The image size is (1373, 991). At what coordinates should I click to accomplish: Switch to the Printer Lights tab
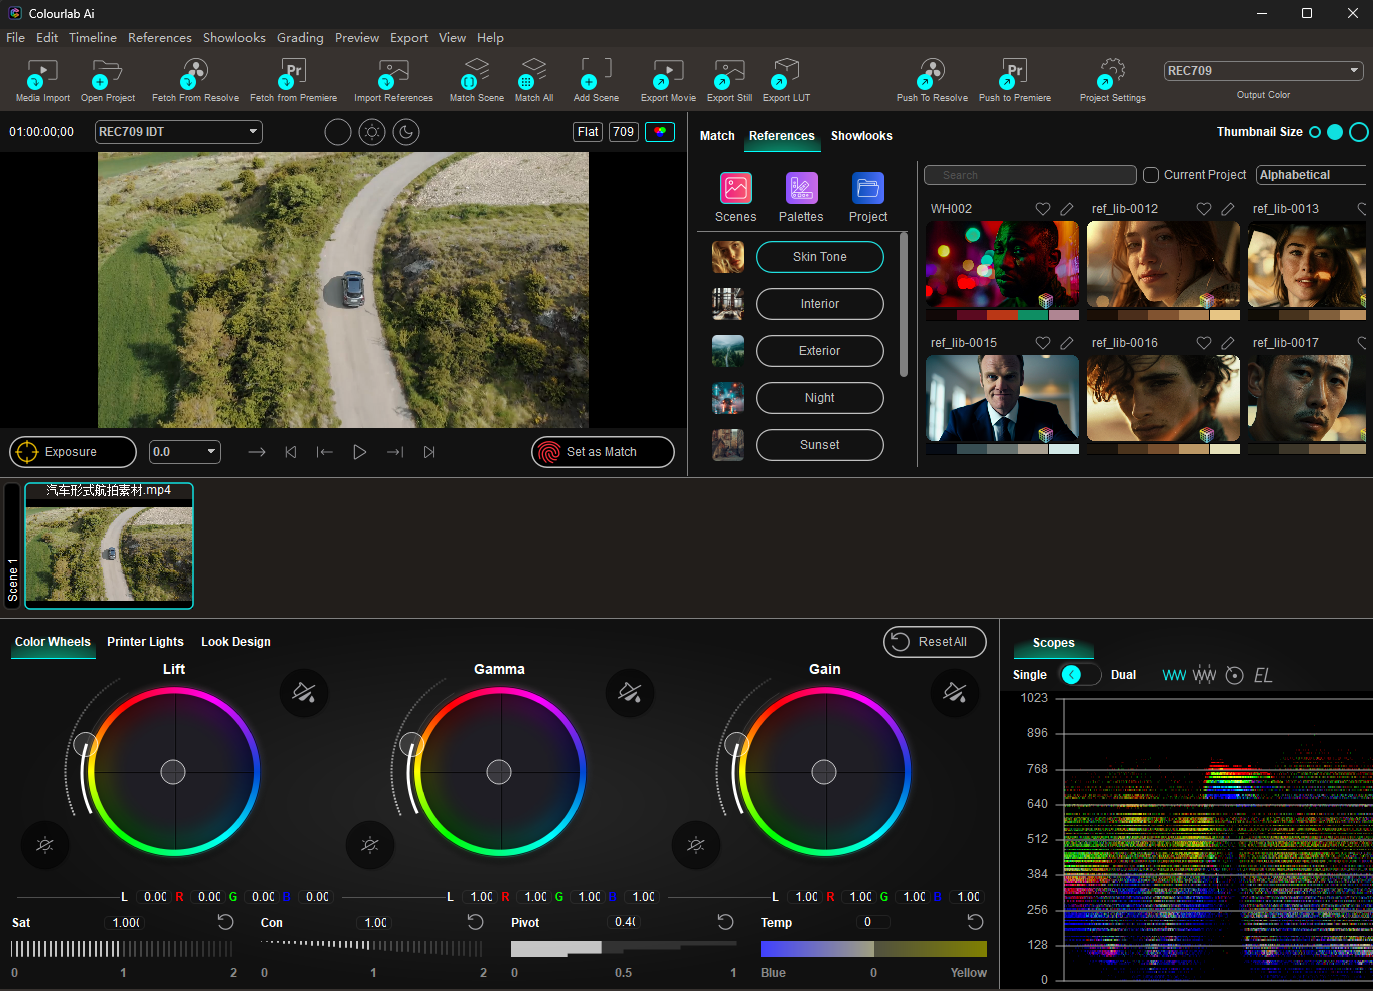tap(145, 642)
